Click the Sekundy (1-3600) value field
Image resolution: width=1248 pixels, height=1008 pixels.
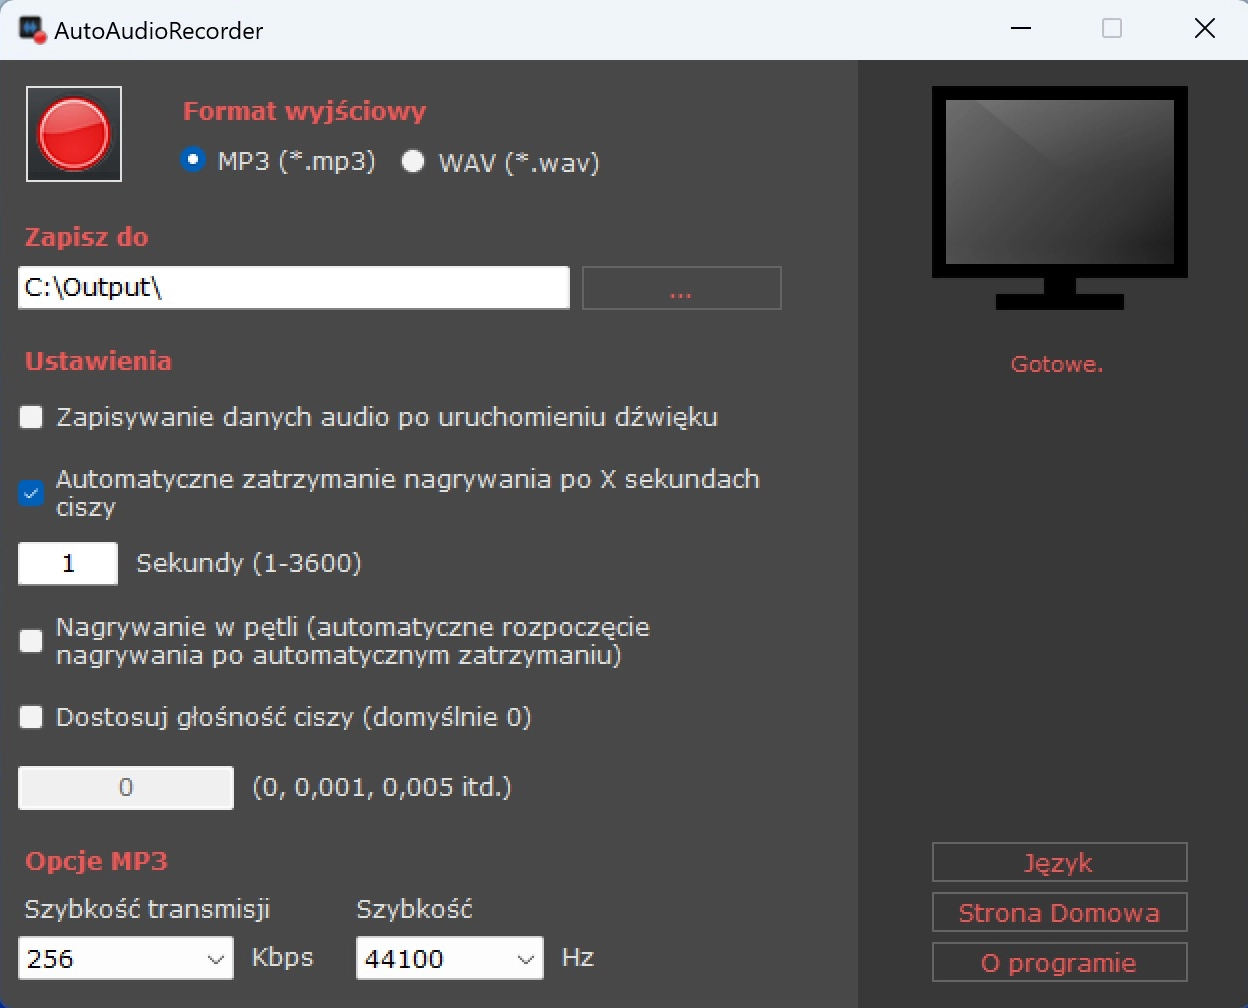click(x=68, y=564)
